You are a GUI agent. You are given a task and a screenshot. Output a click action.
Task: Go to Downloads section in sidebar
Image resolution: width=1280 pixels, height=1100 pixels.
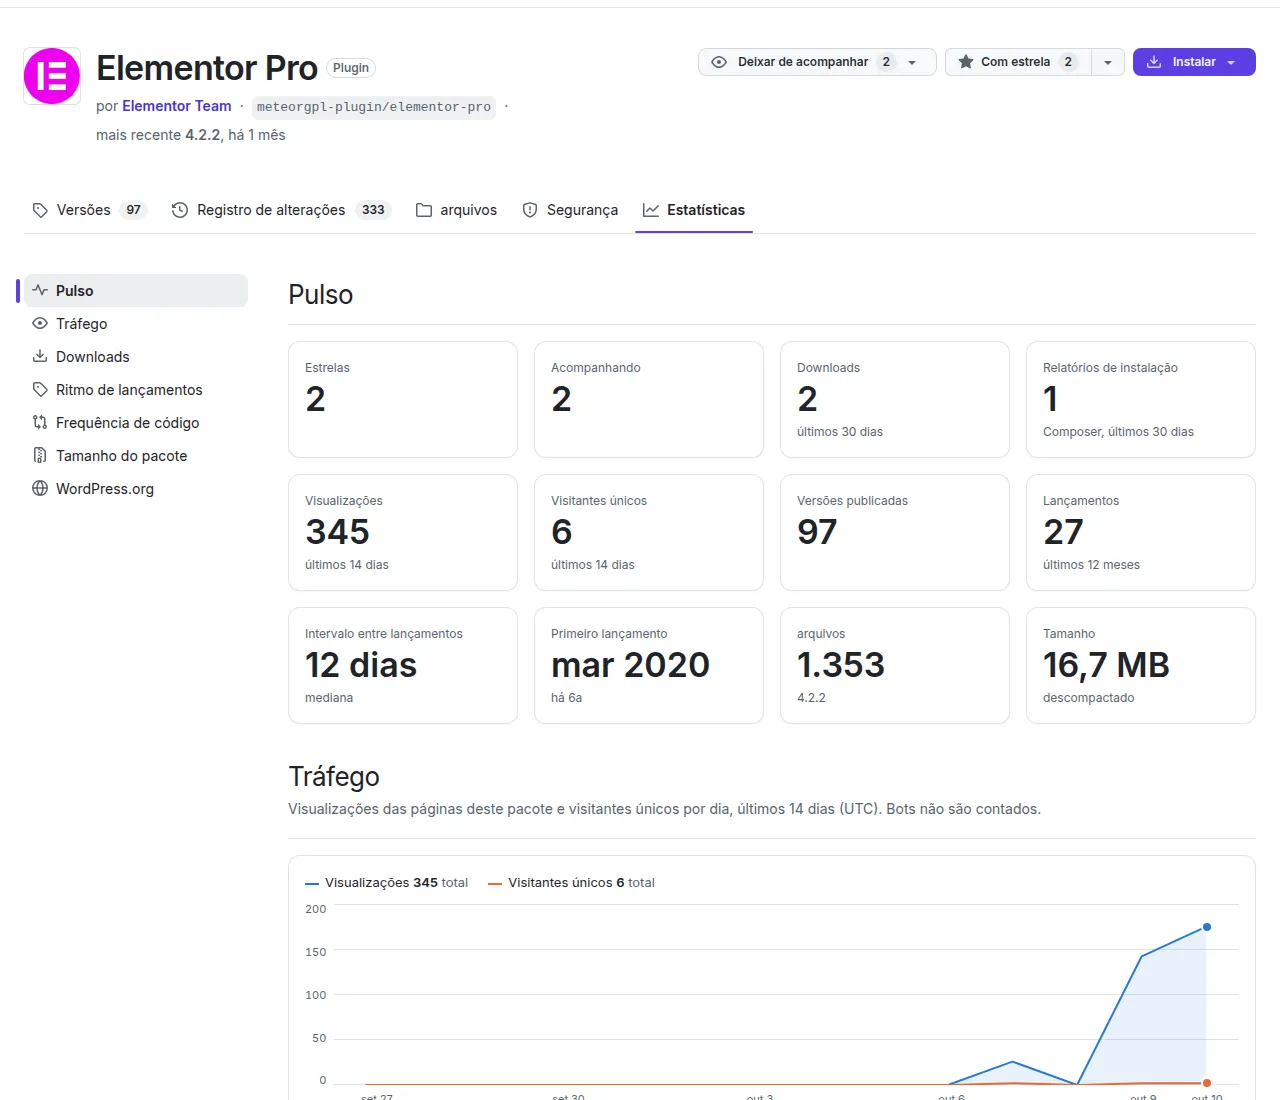pos(136,356)
